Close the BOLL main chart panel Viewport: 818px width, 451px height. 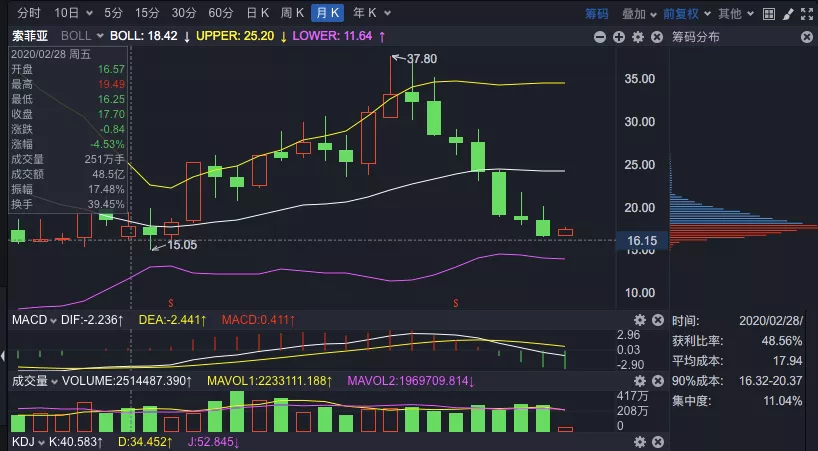(x=657, y=37)
